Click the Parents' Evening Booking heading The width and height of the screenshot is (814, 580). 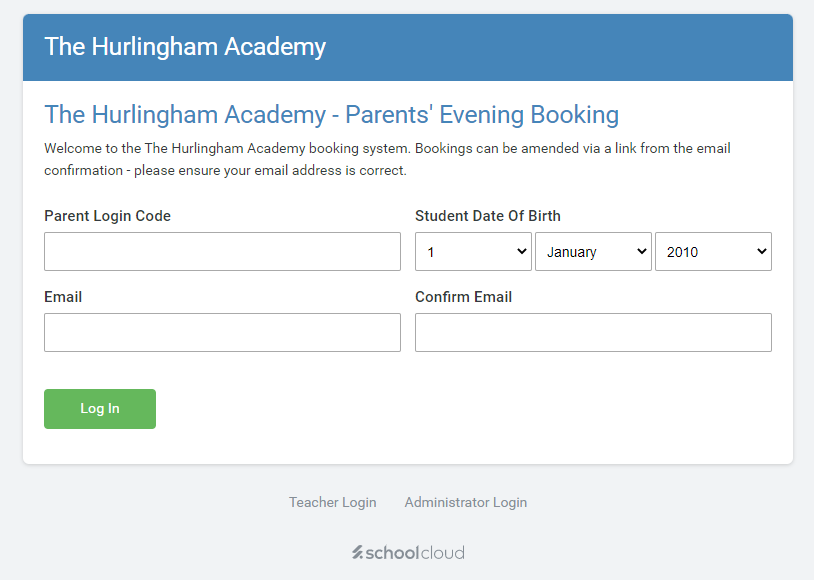click(331, 115)
